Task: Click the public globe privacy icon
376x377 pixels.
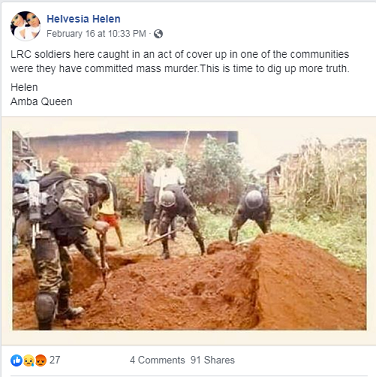Action: point(158,34)
